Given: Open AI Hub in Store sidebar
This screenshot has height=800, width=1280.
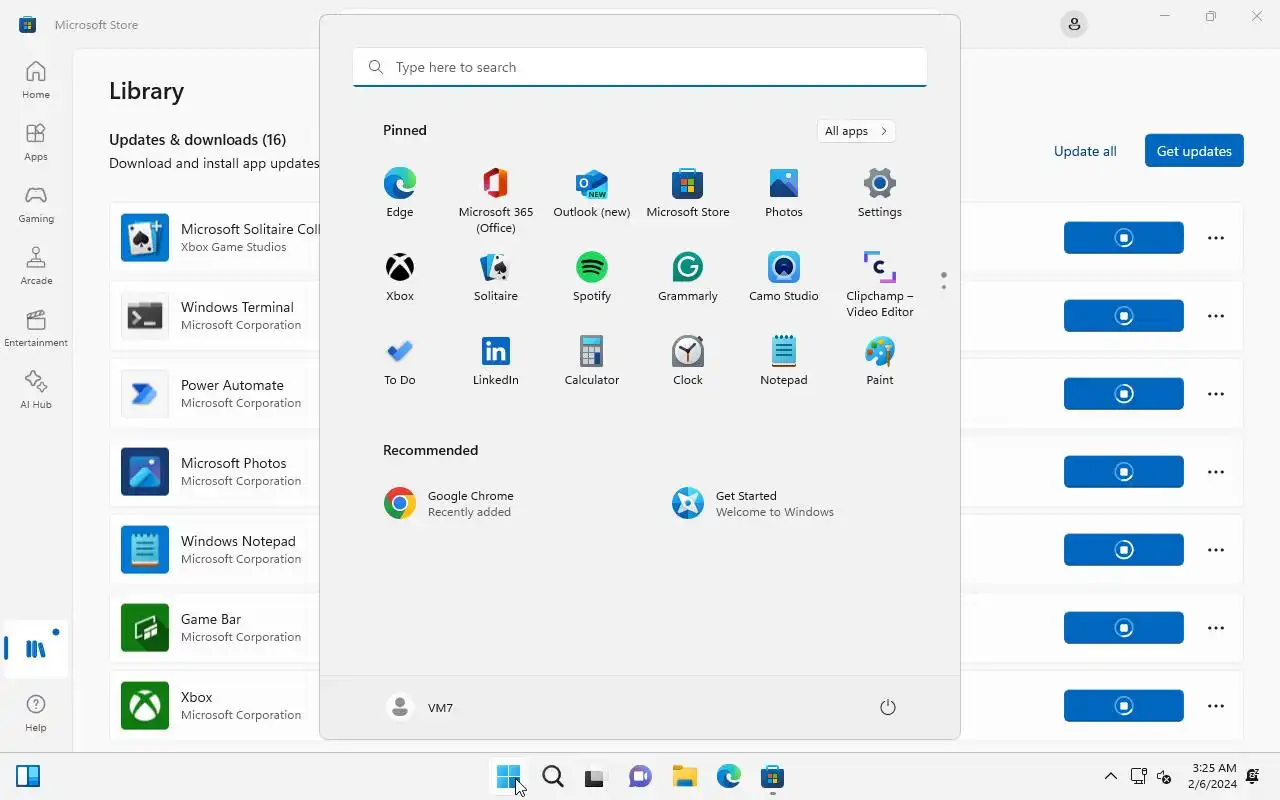Looking at the screenshot, I should coord(36,390).
